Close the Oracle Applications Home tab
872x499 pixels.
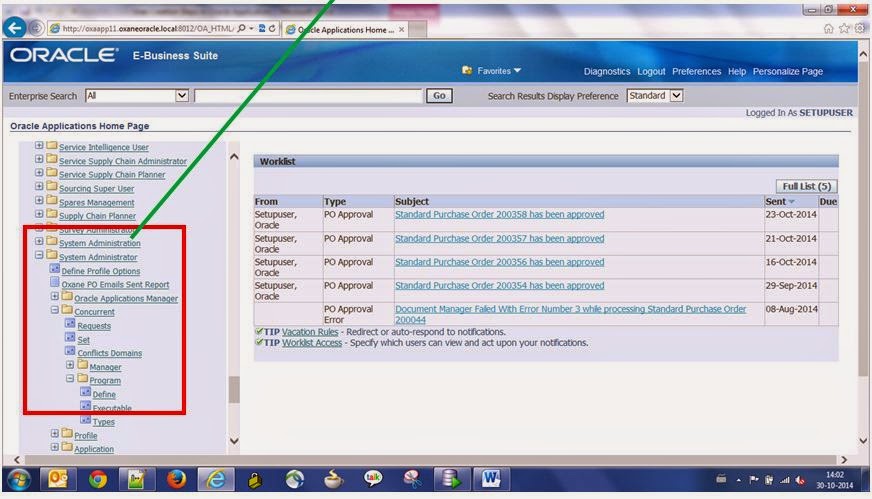point(402,29)
